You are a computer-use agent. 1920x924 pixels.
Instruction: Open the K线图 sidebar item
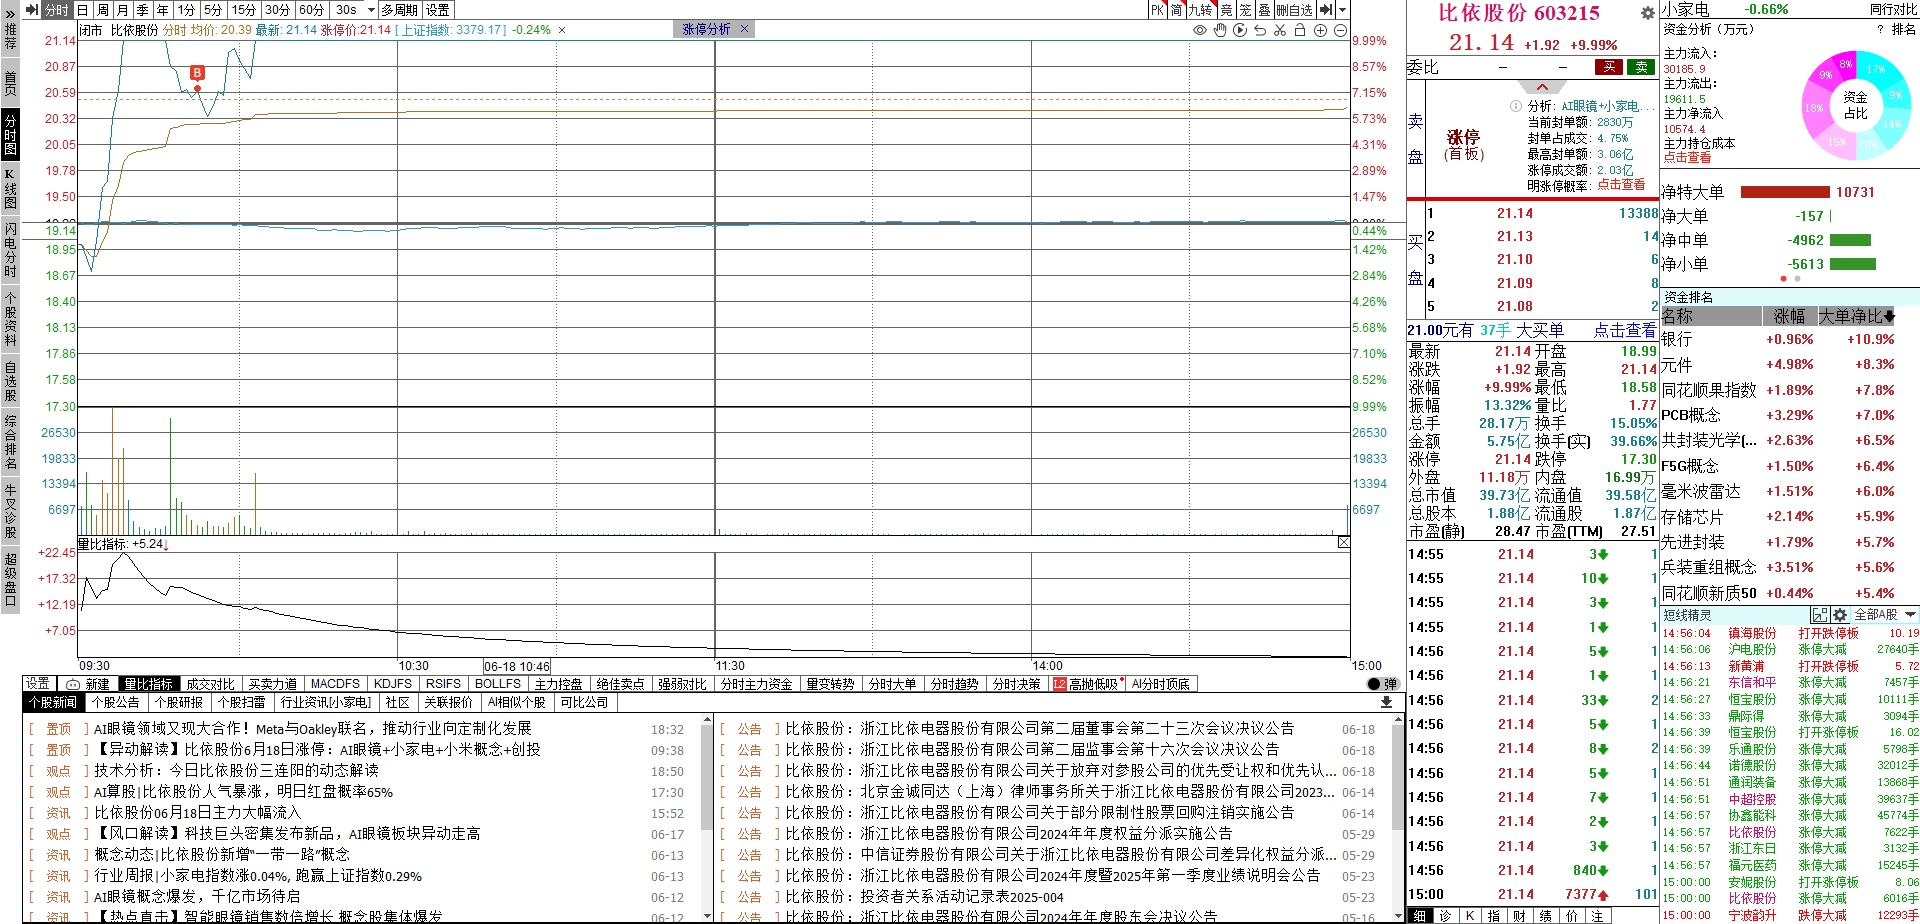[x=10, y=188]
